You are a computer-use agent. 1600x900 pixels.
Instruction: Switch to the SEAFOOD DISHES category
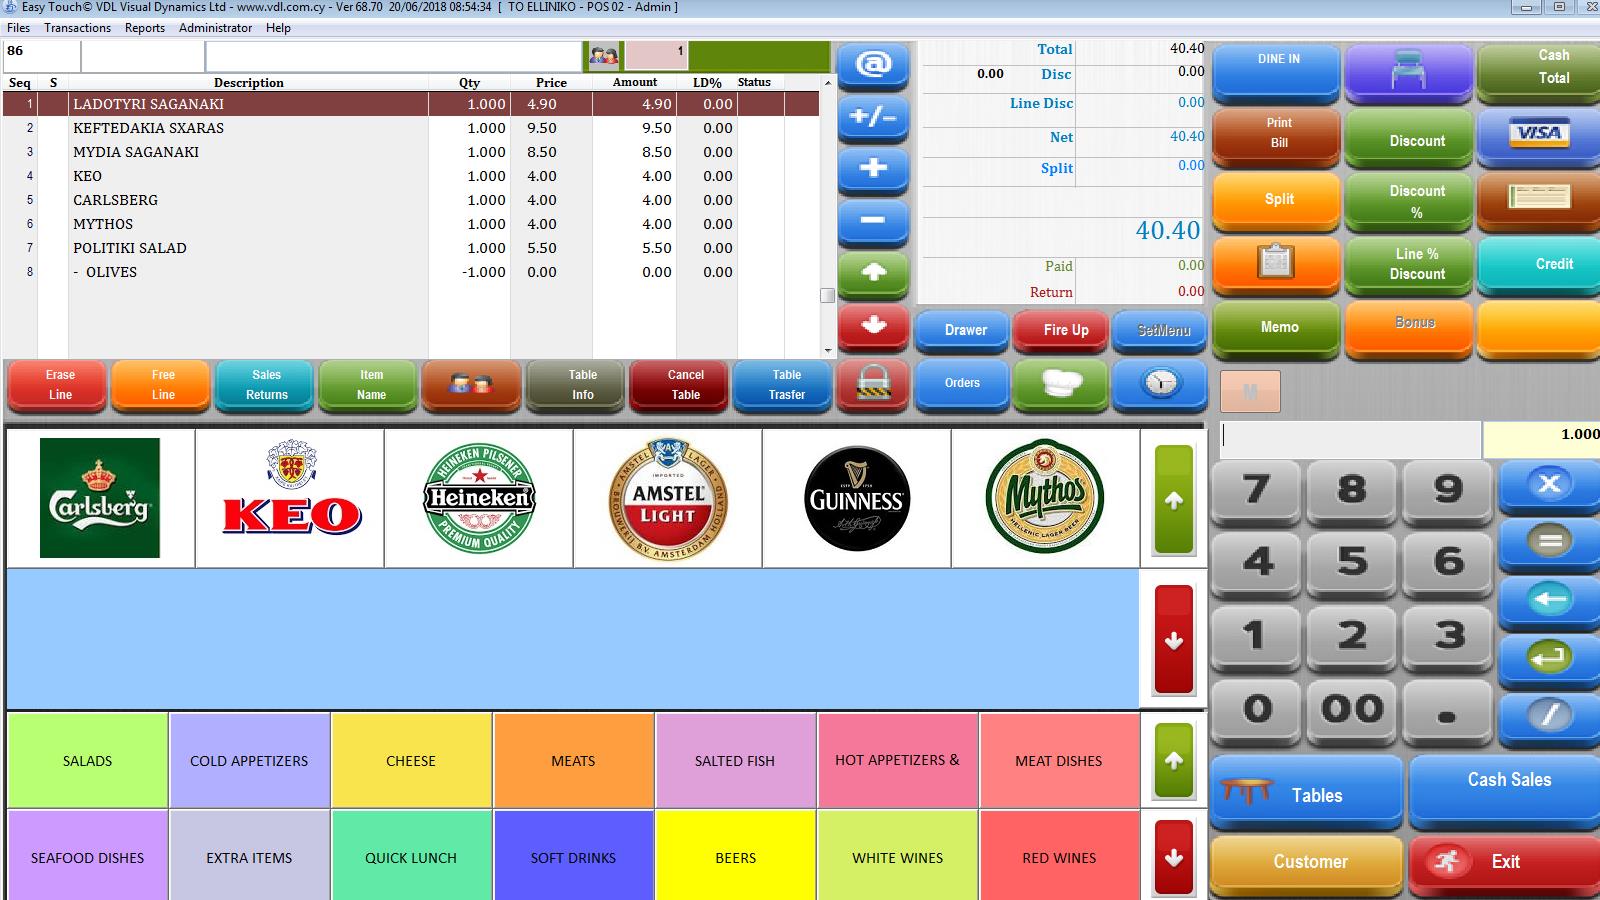point(87,858)
